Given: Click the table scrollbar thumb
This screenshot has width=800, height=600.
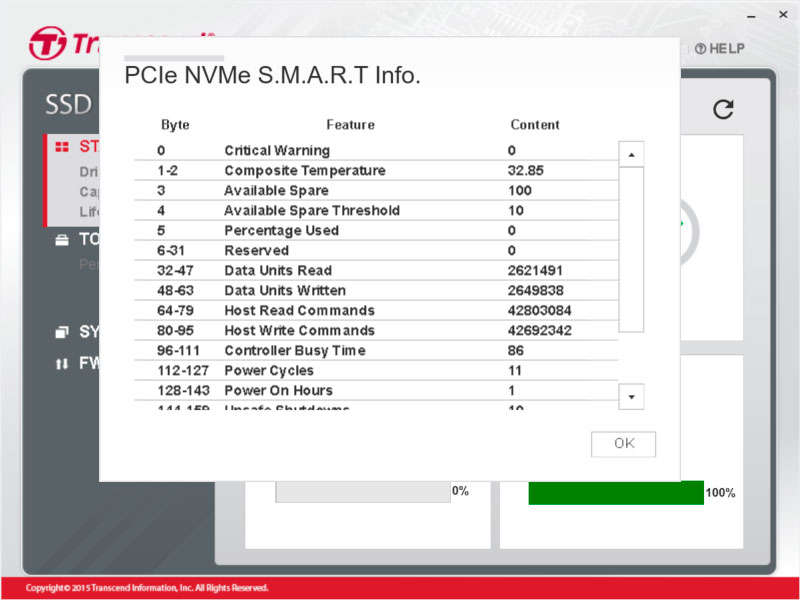Looking at the screenshot, I should point(631,249).
